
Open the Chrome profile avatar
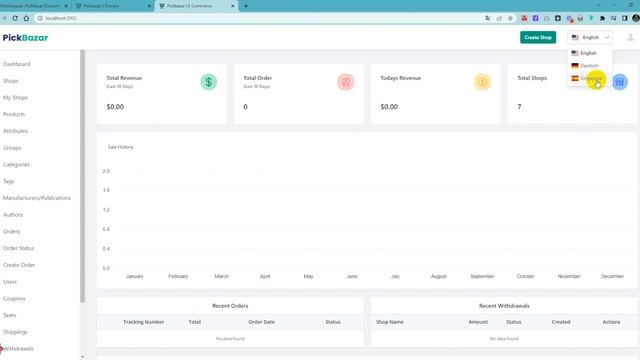tap(636, 18)
